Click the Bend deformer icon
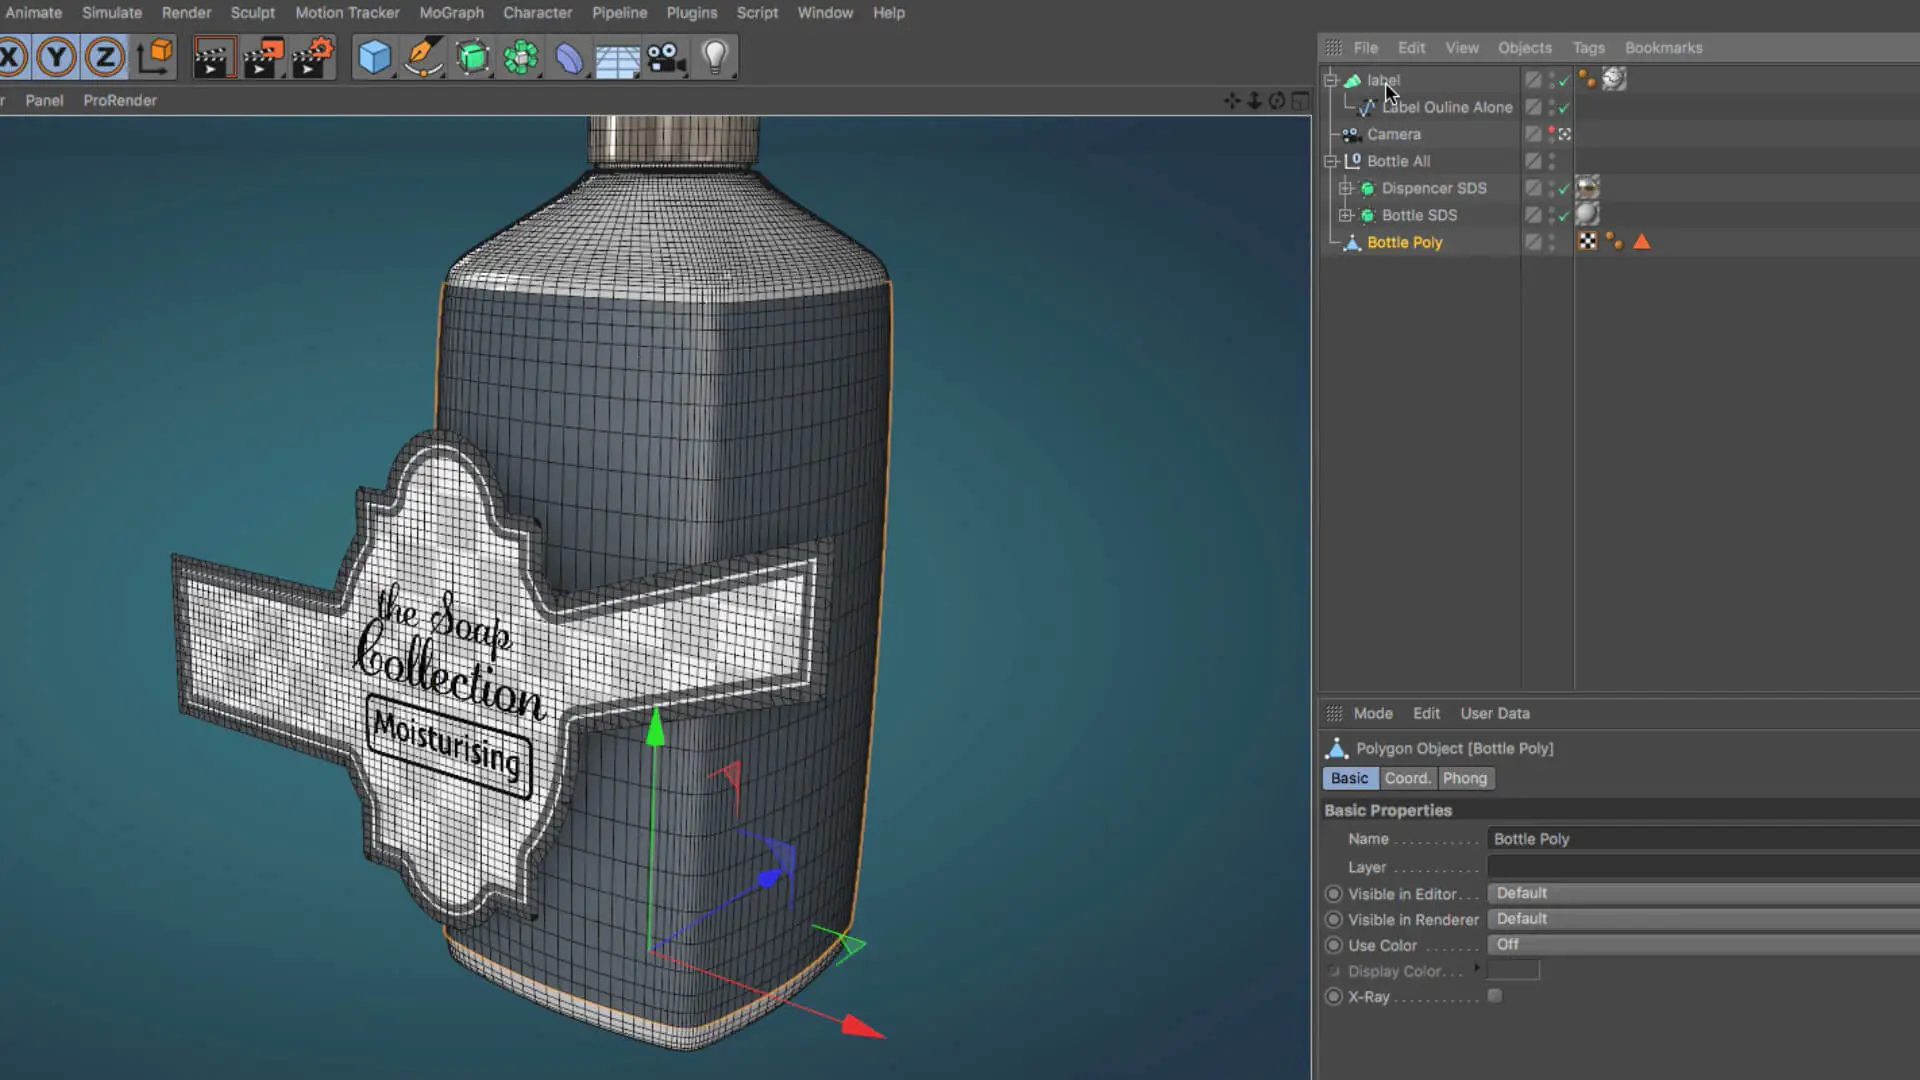Image resolution: width=1920 pixels, height=1080 pixels. pyautogui.click(x=569, y=57)
